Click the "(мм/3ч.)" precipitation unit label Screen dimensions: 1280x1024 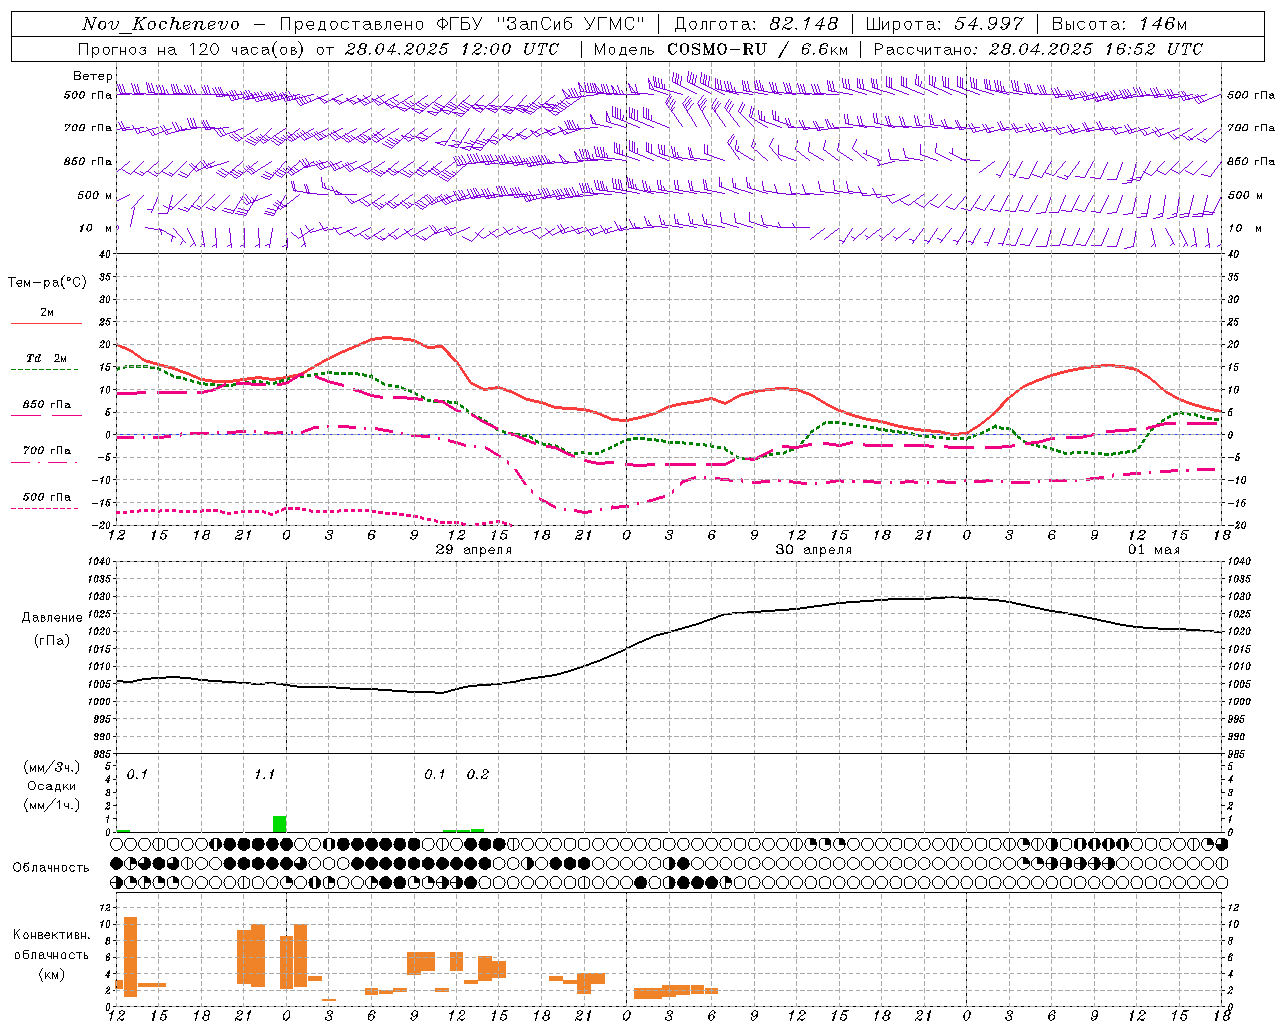click(x=51, y=768)
